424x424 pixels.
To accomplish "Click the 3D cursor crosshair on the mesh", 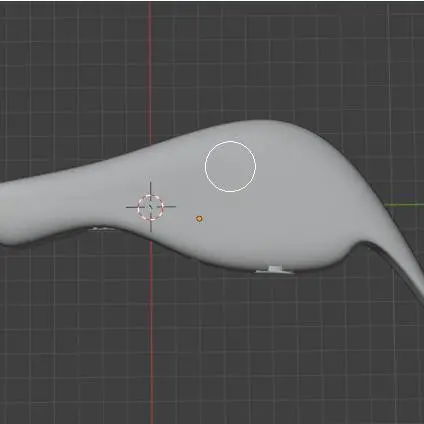I will (151, 207).
